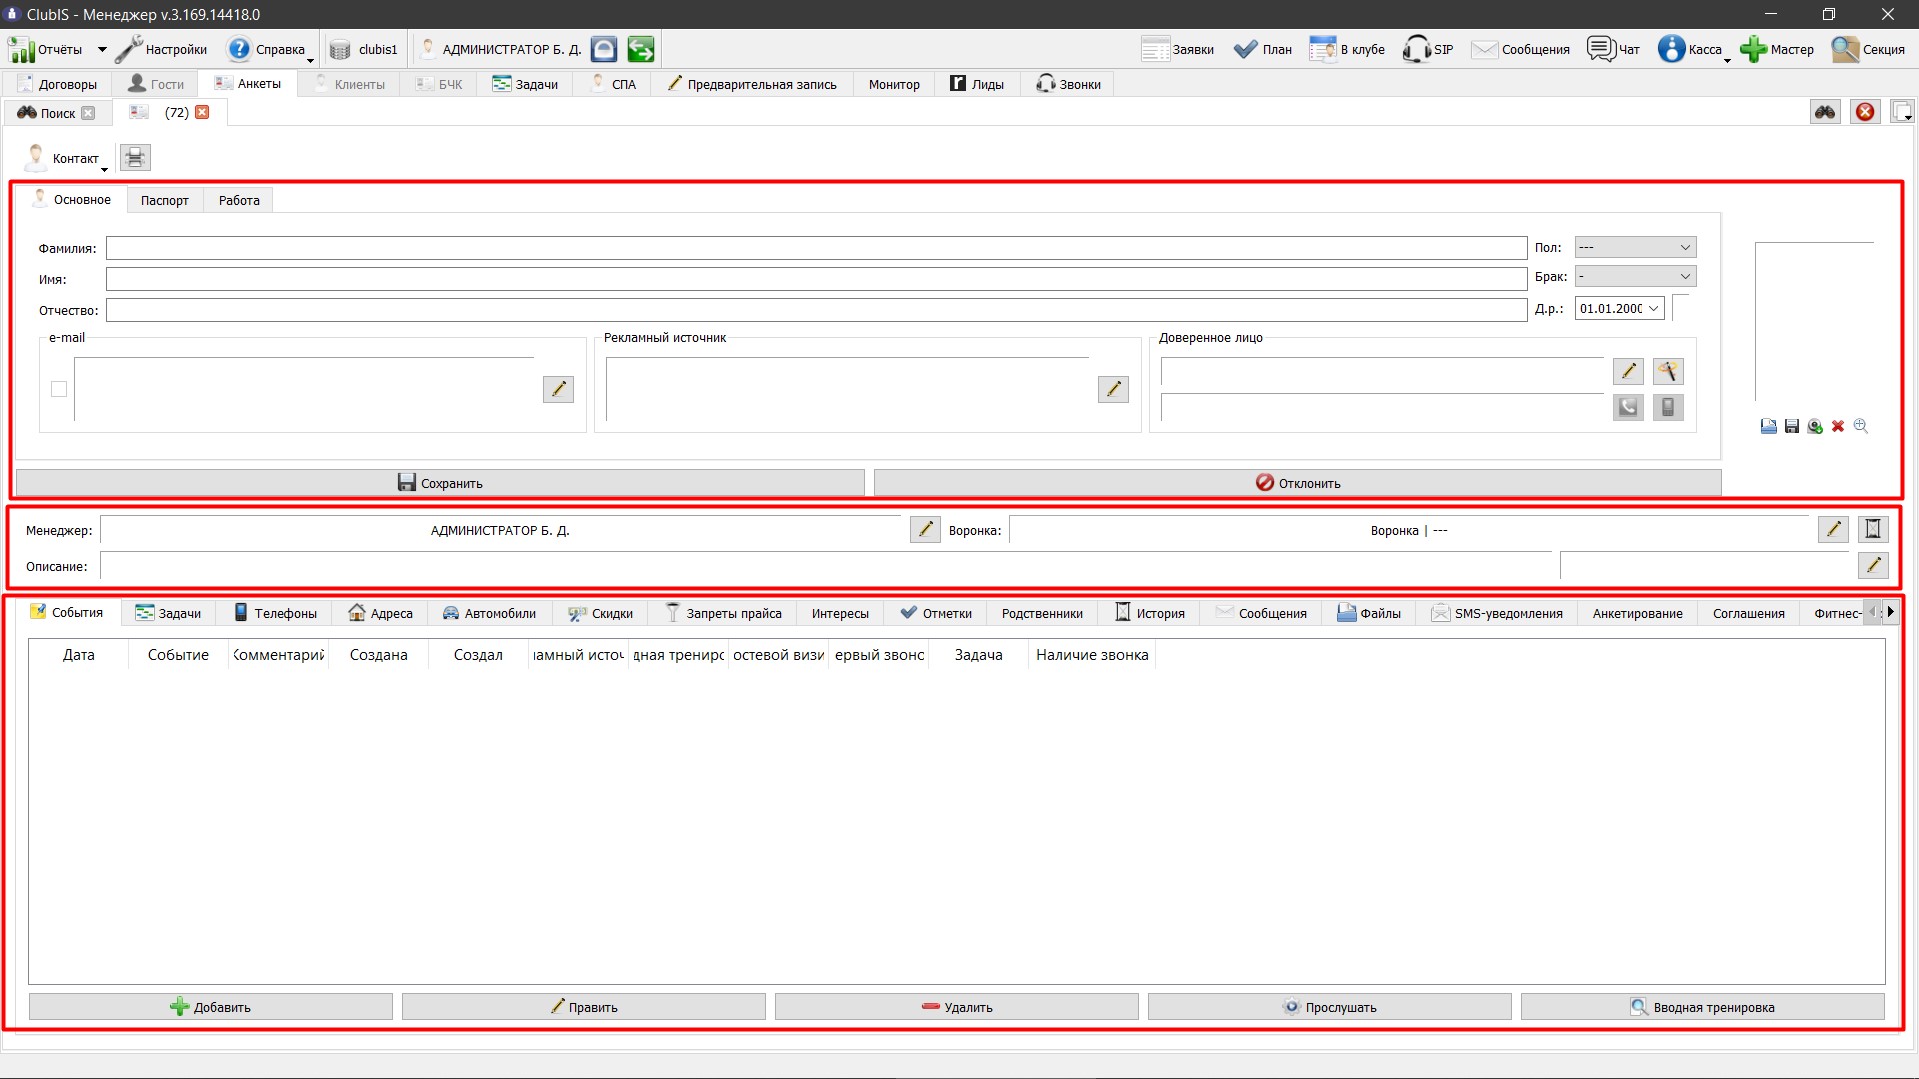
Task: Click the red X delete photo icon
Action: (x=1838, y=427)
